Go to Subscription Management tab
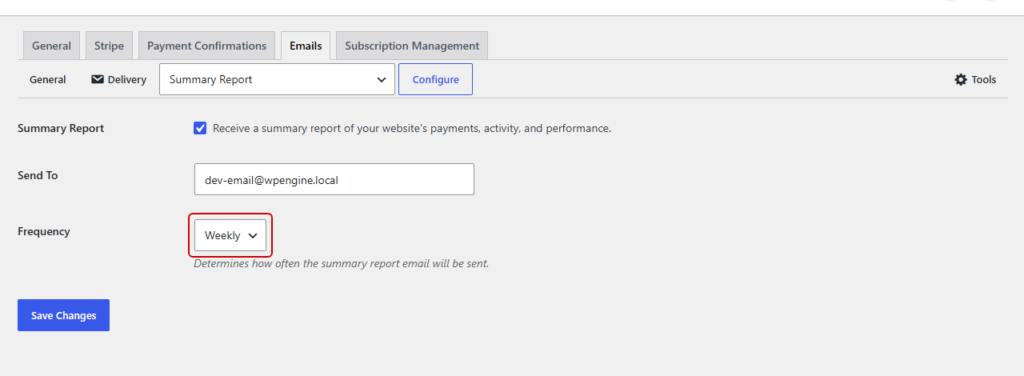This screenshot has width=1024, height=376. click(412, 46)
